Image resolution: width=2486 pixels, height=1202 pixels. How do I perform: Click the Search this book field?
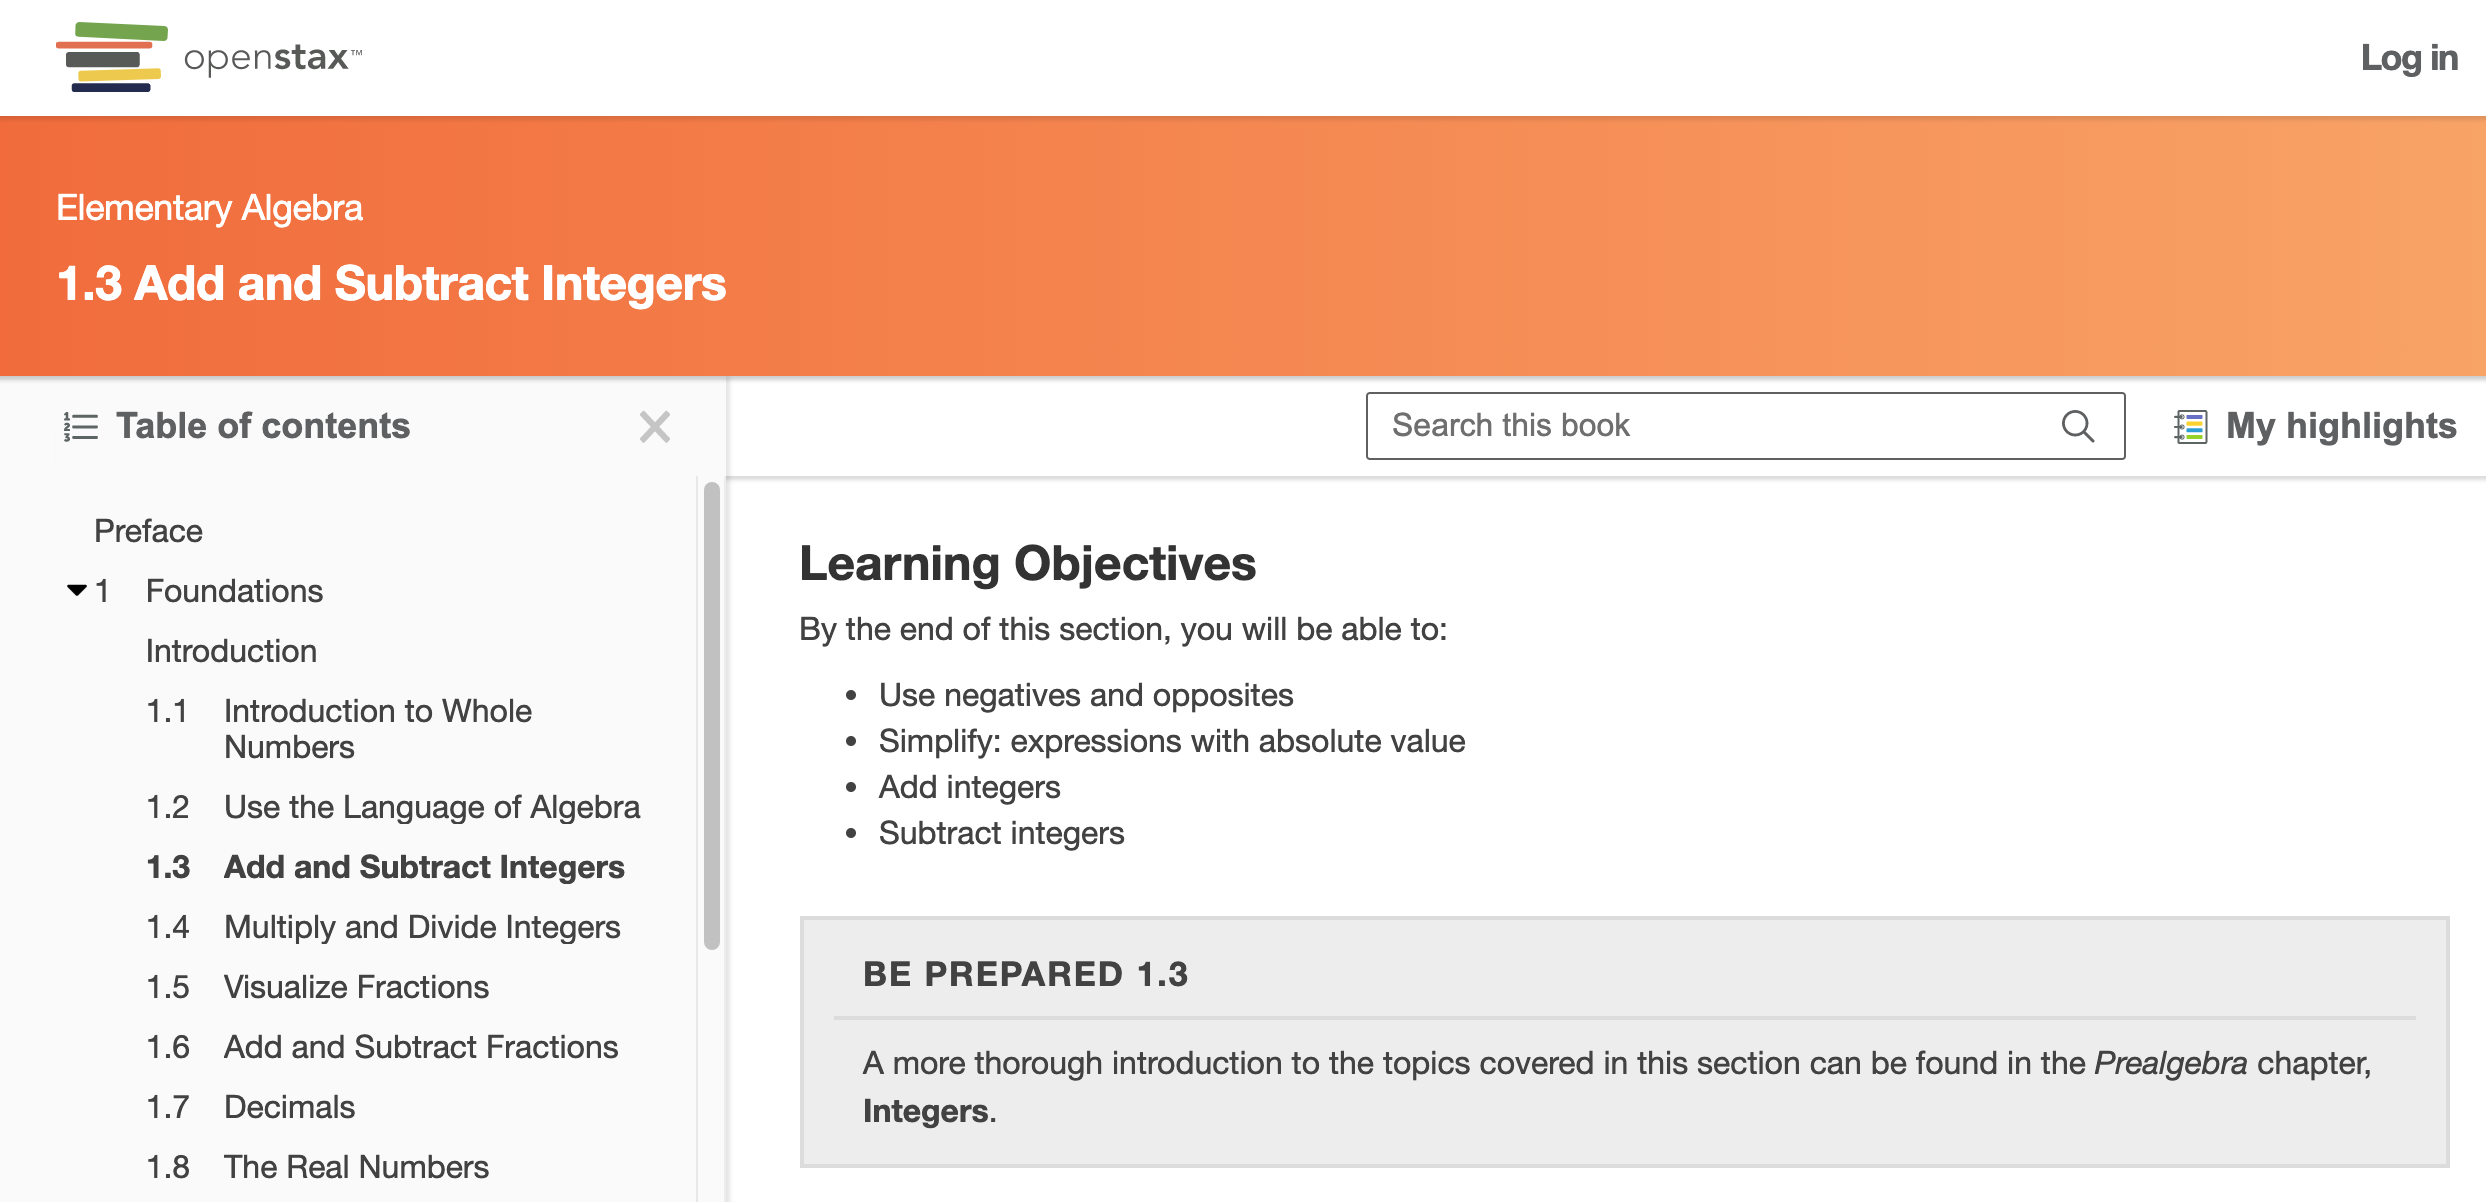coord(1710,426)
